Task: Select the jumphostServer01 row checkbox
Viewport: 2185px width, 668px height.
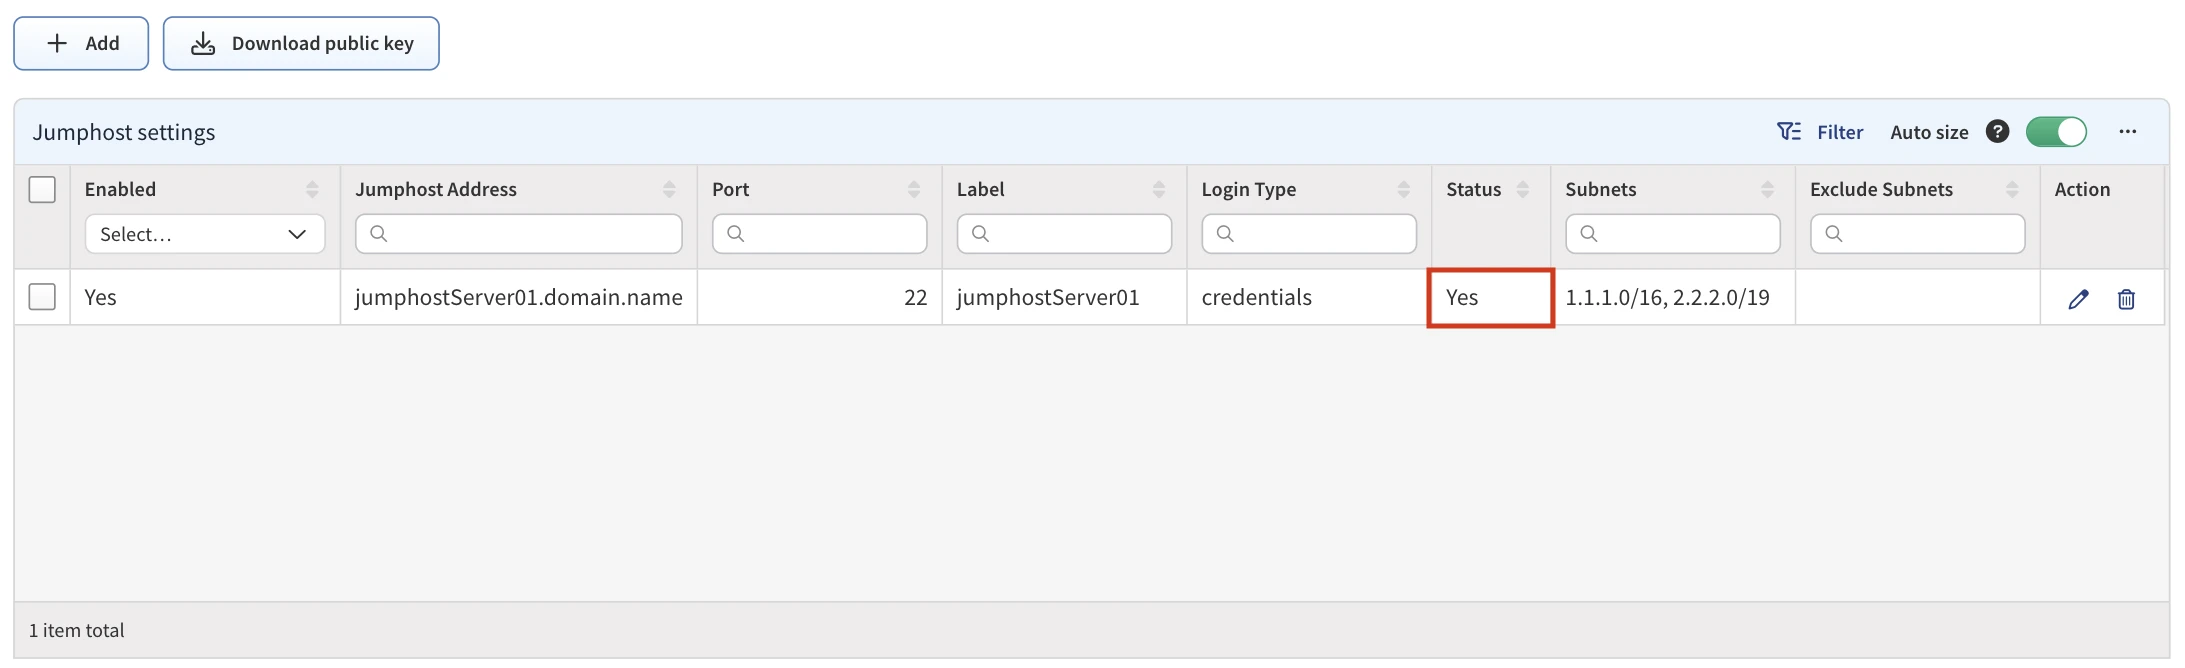Action: pyautogui.click(x=42, y=297)
